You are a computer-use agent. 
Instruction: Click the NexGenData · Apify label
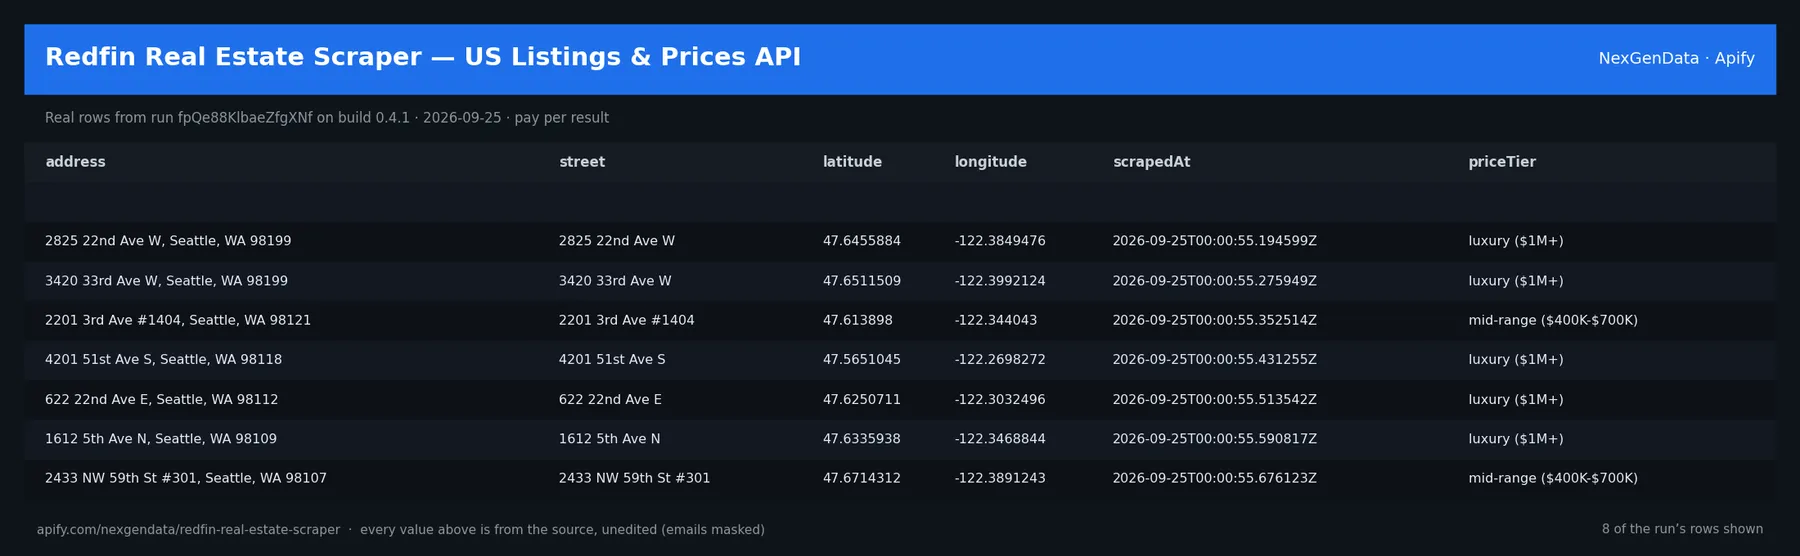[1676, 58]
